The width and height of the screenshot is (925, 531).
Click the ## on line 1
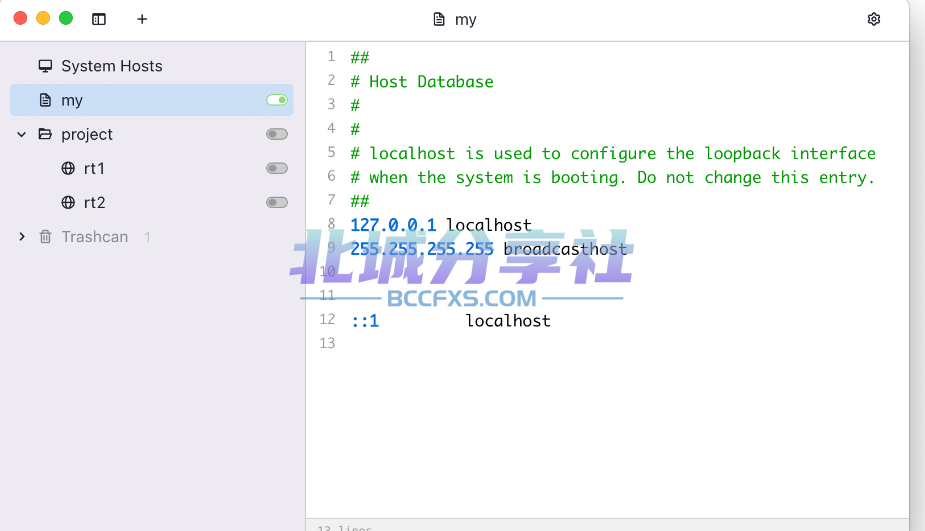click(x=360, y=57)
